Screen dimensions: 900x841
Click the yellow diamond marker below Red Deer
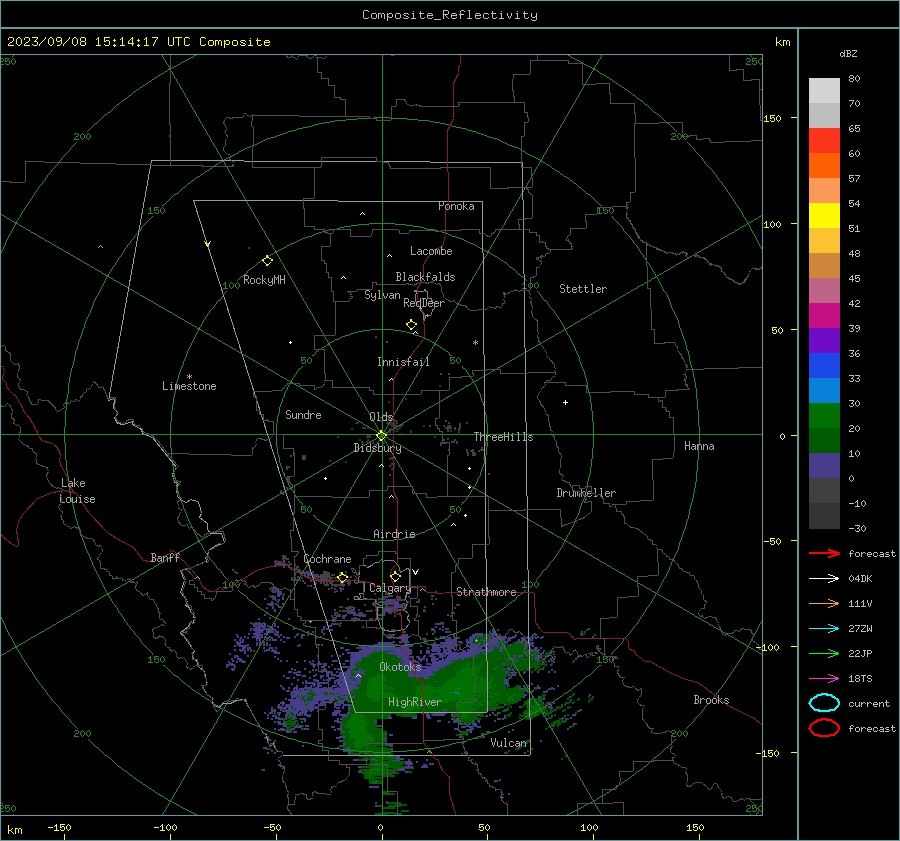click(x=412, y=325)
